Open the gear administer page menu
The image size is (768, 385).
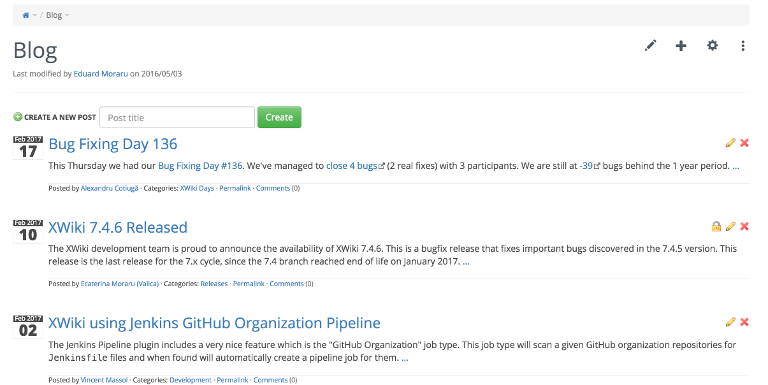click(712, 46)
